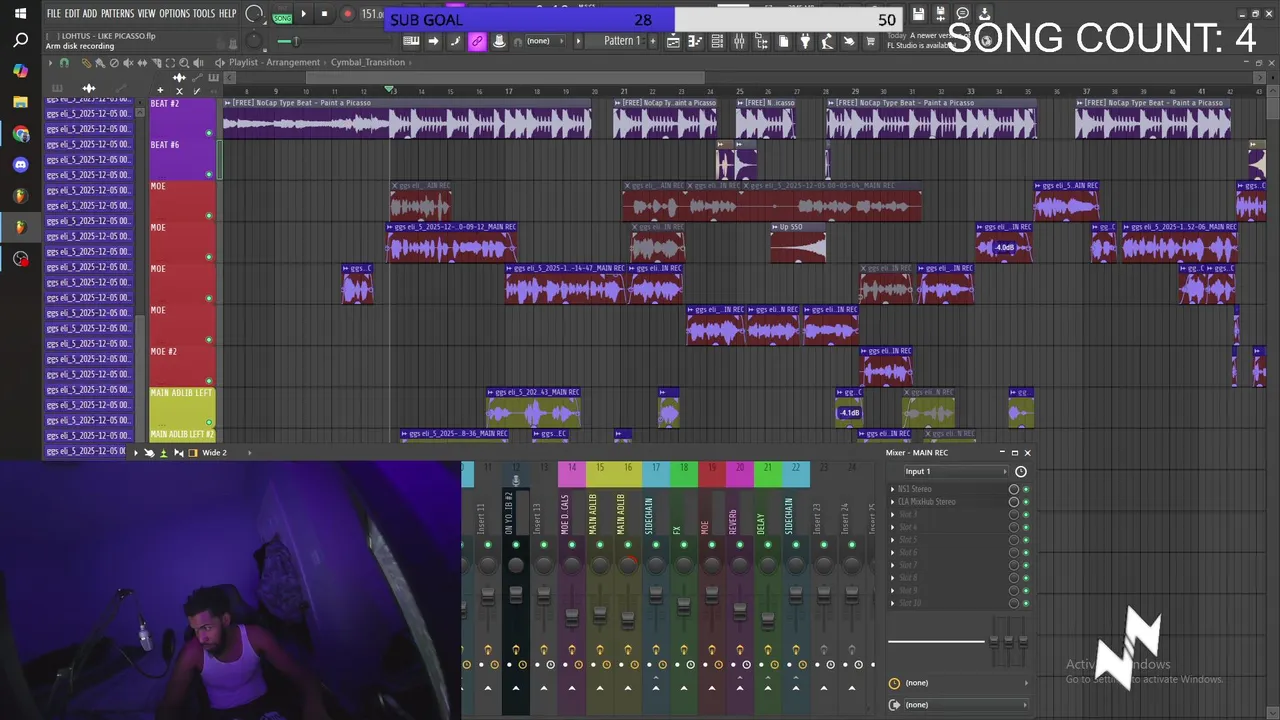Open the Windows Start button
Screen dimensions: 1280x720
click(x=20, y=13)
